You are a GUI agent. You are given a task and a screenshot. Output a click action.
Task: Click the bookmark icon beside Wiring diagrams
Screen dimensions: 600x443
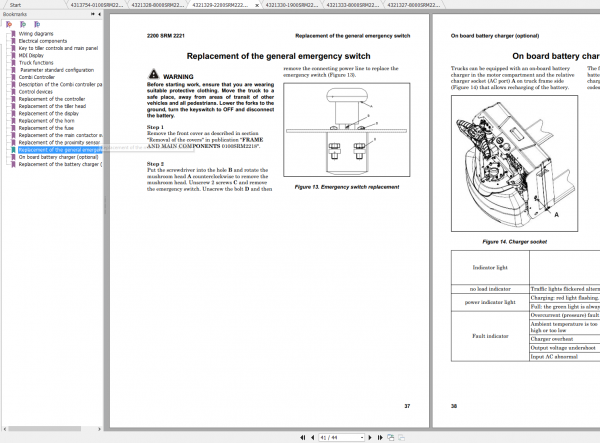(13, 34)
